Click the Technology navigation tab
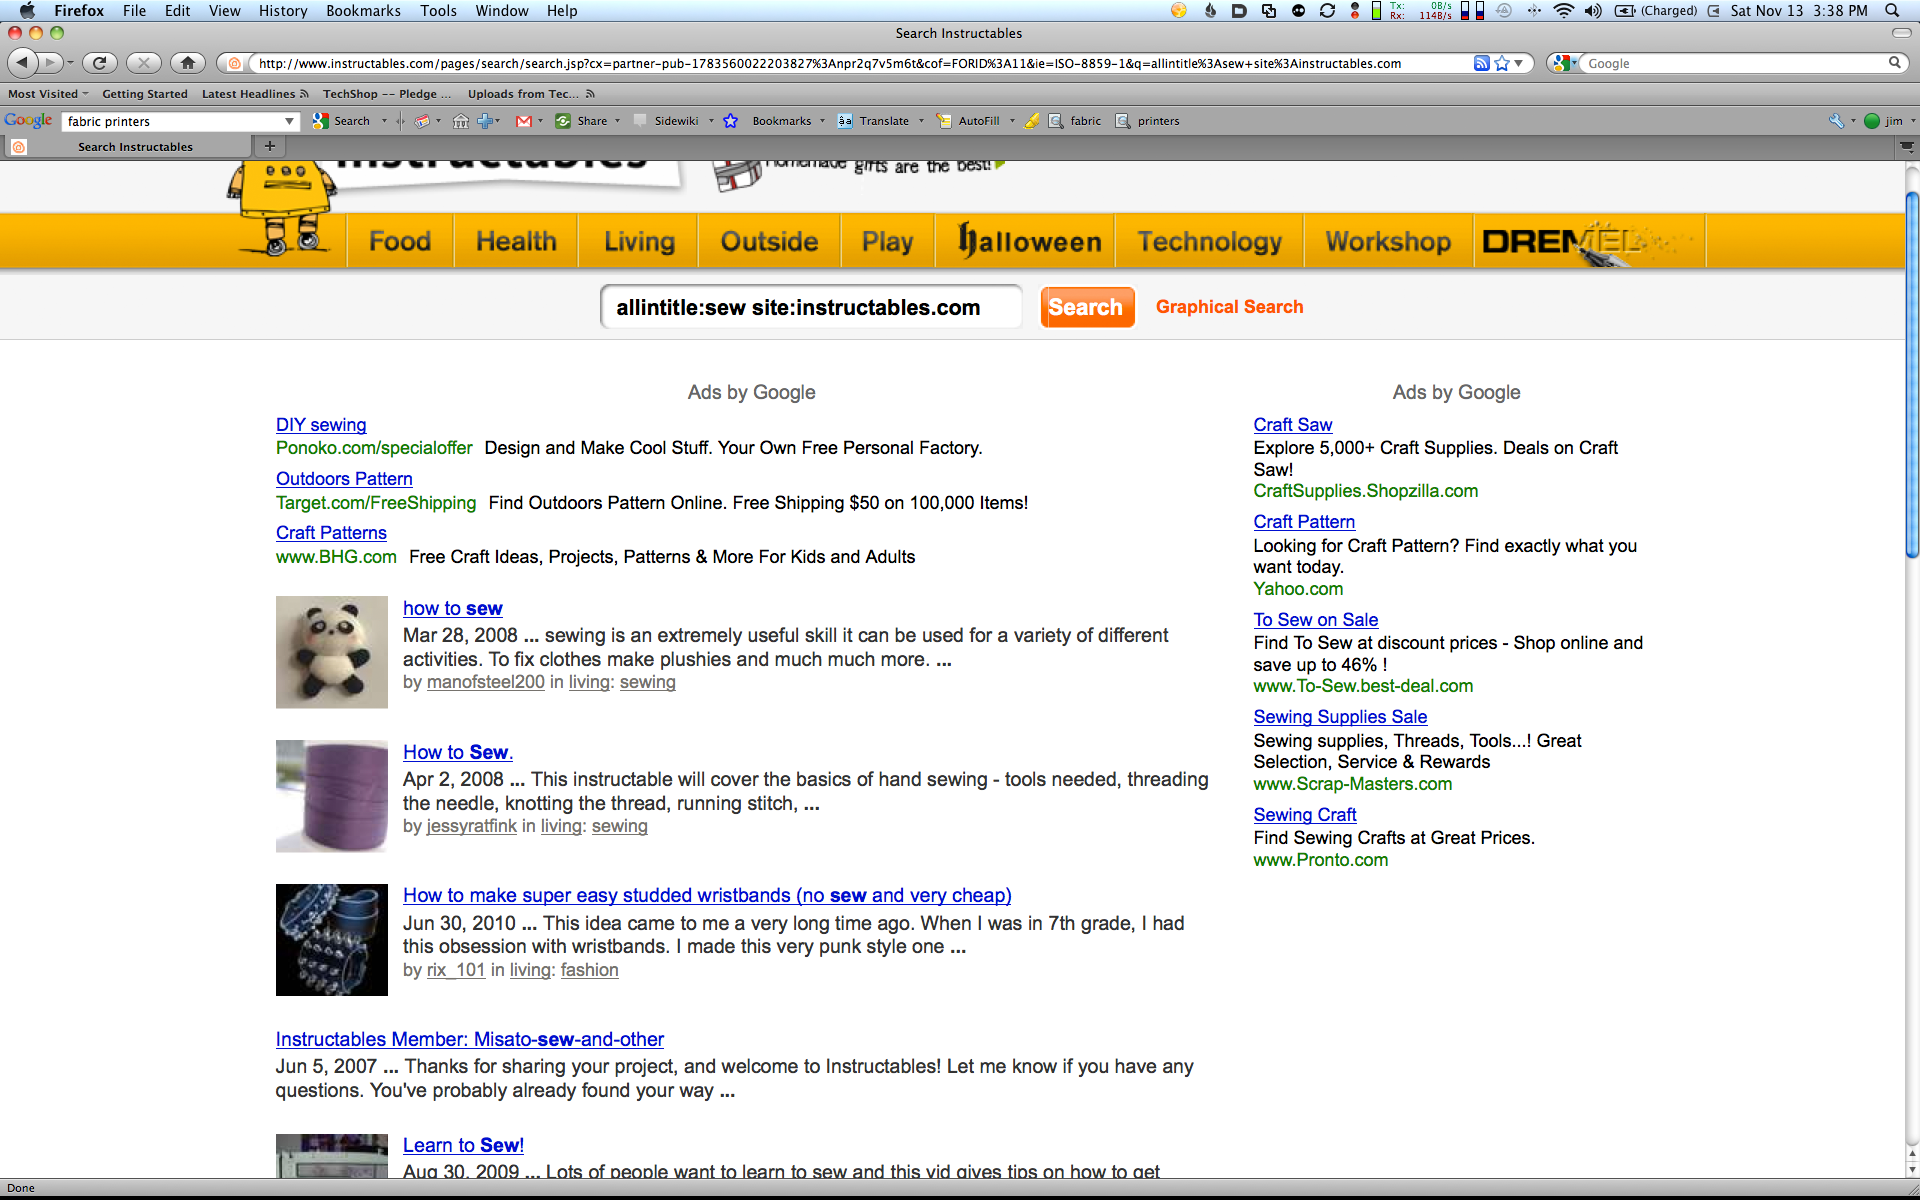 coord(1210,242)
